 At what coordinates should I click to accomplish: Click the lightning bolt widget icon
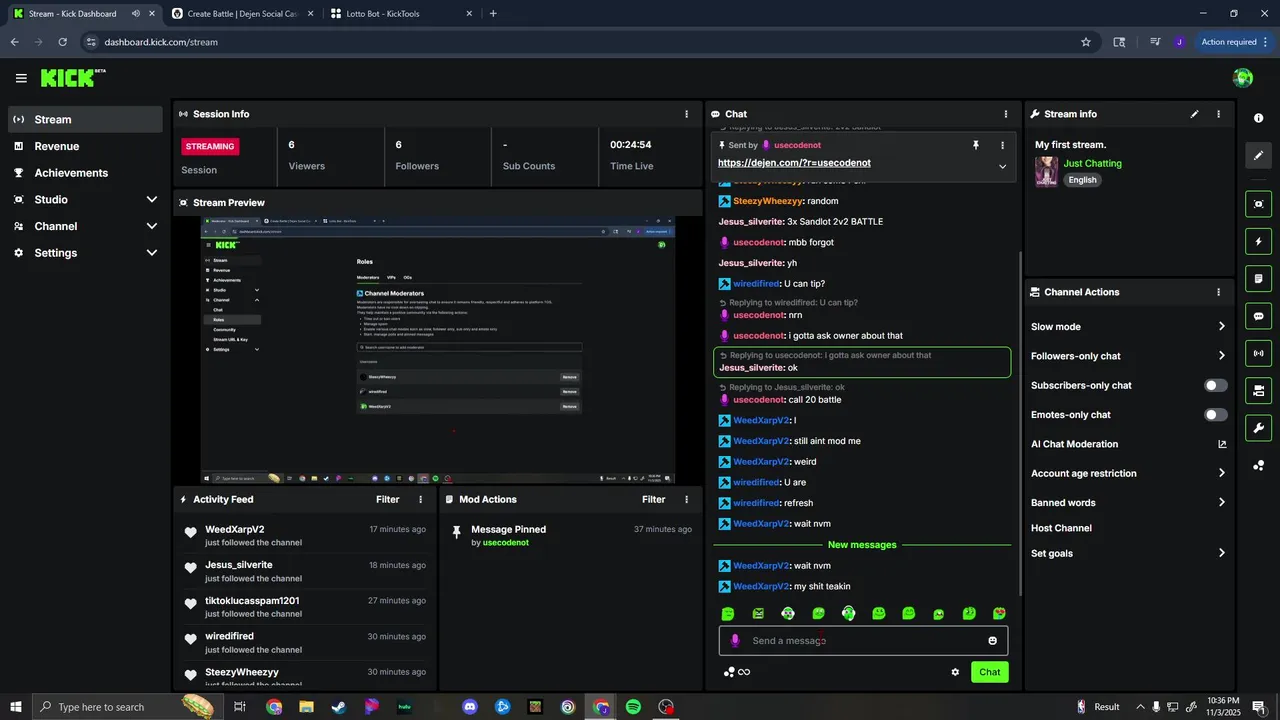click(x=1258, y=241)
